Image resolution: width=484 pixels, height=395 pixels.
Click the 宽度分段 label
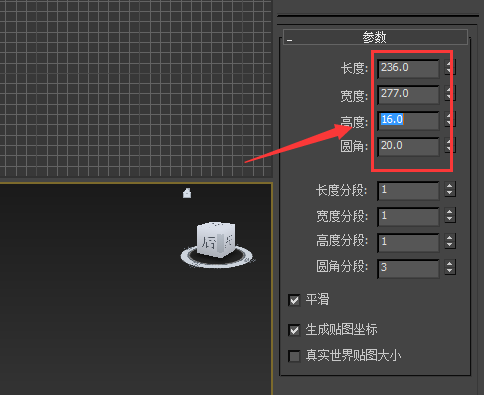pyautogui.click(x=342, y=216)
